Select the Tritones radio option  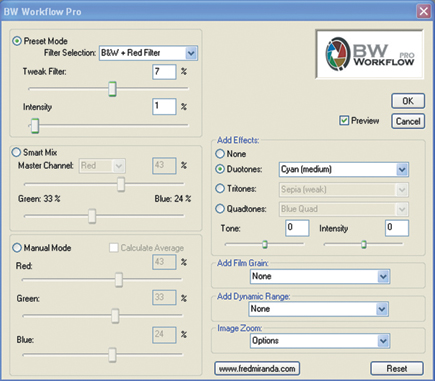coord(220,188)
